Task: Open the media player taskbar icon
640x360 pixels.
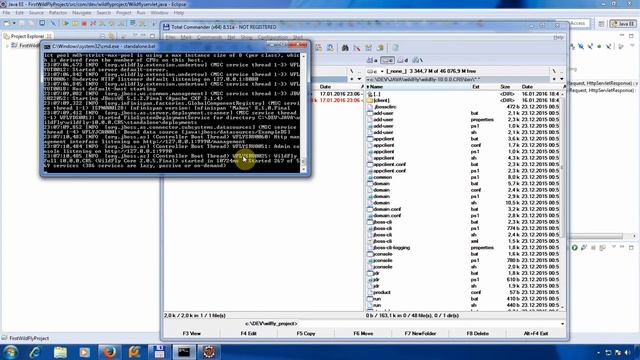Action: [84, 352]
